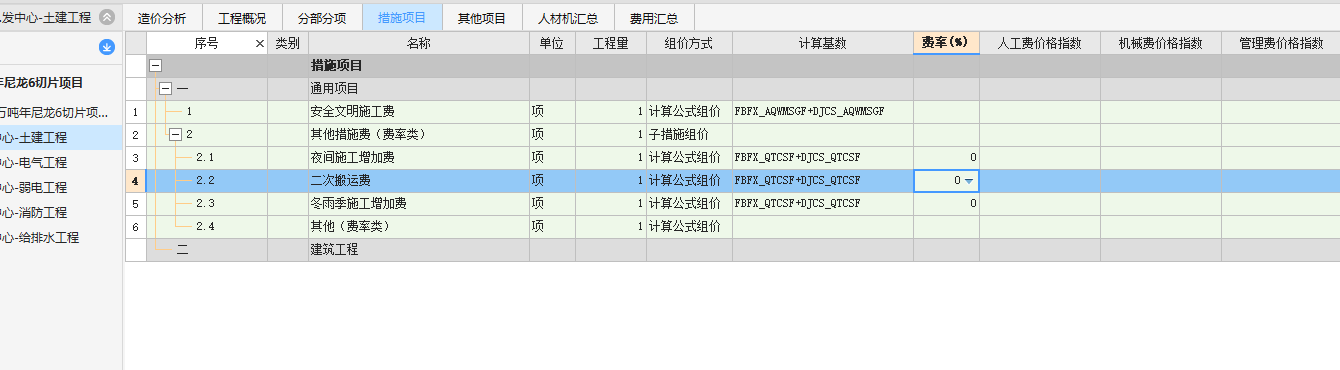Select the 建筑工程 group row name
1340x370 pixels.
tap(419, 250)
